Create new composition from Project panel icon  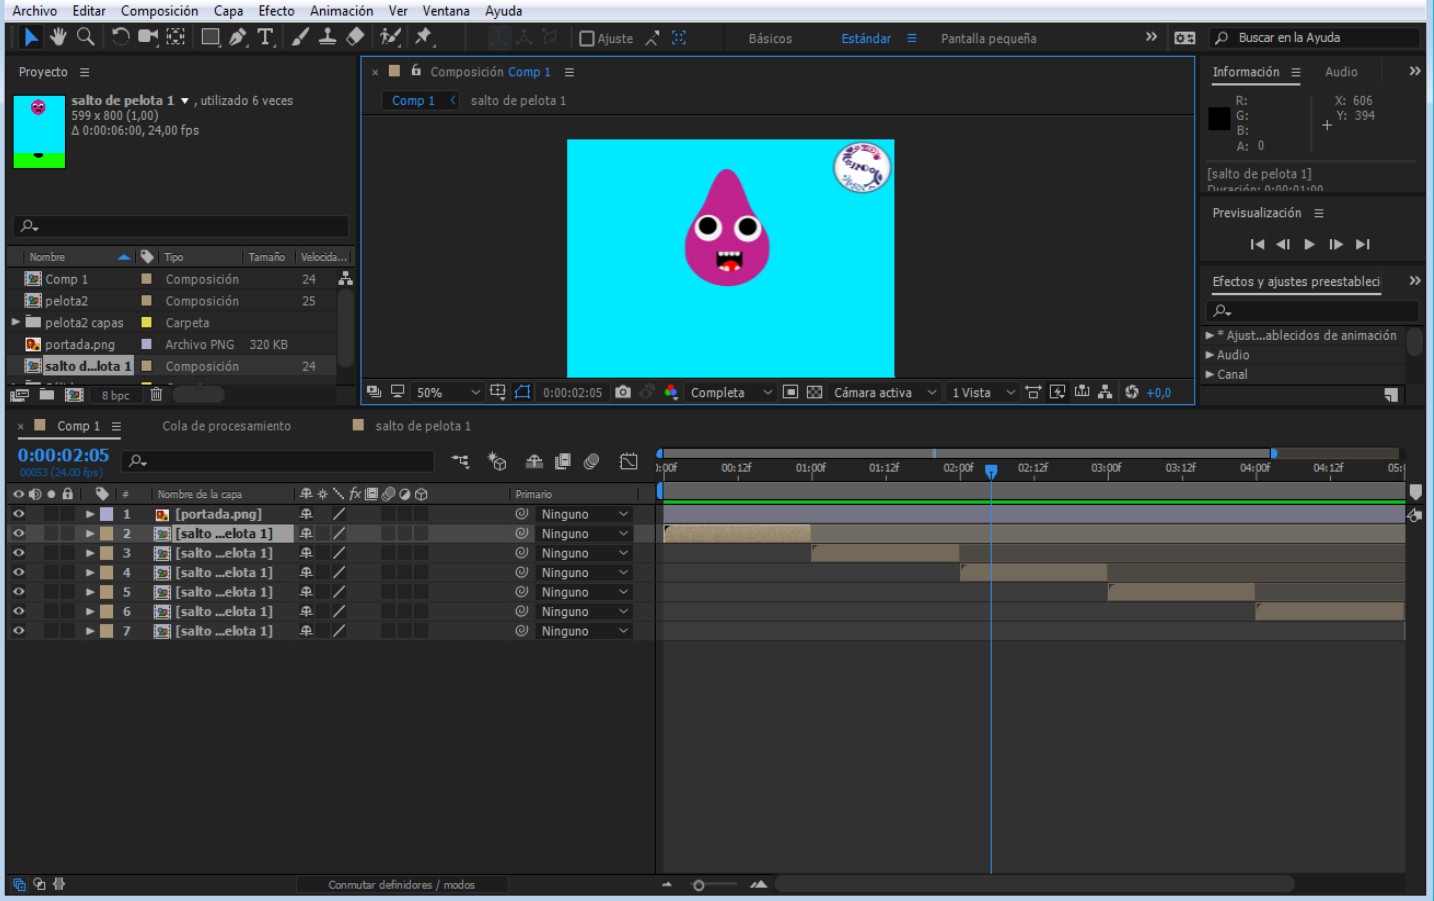tap(74, 395)
